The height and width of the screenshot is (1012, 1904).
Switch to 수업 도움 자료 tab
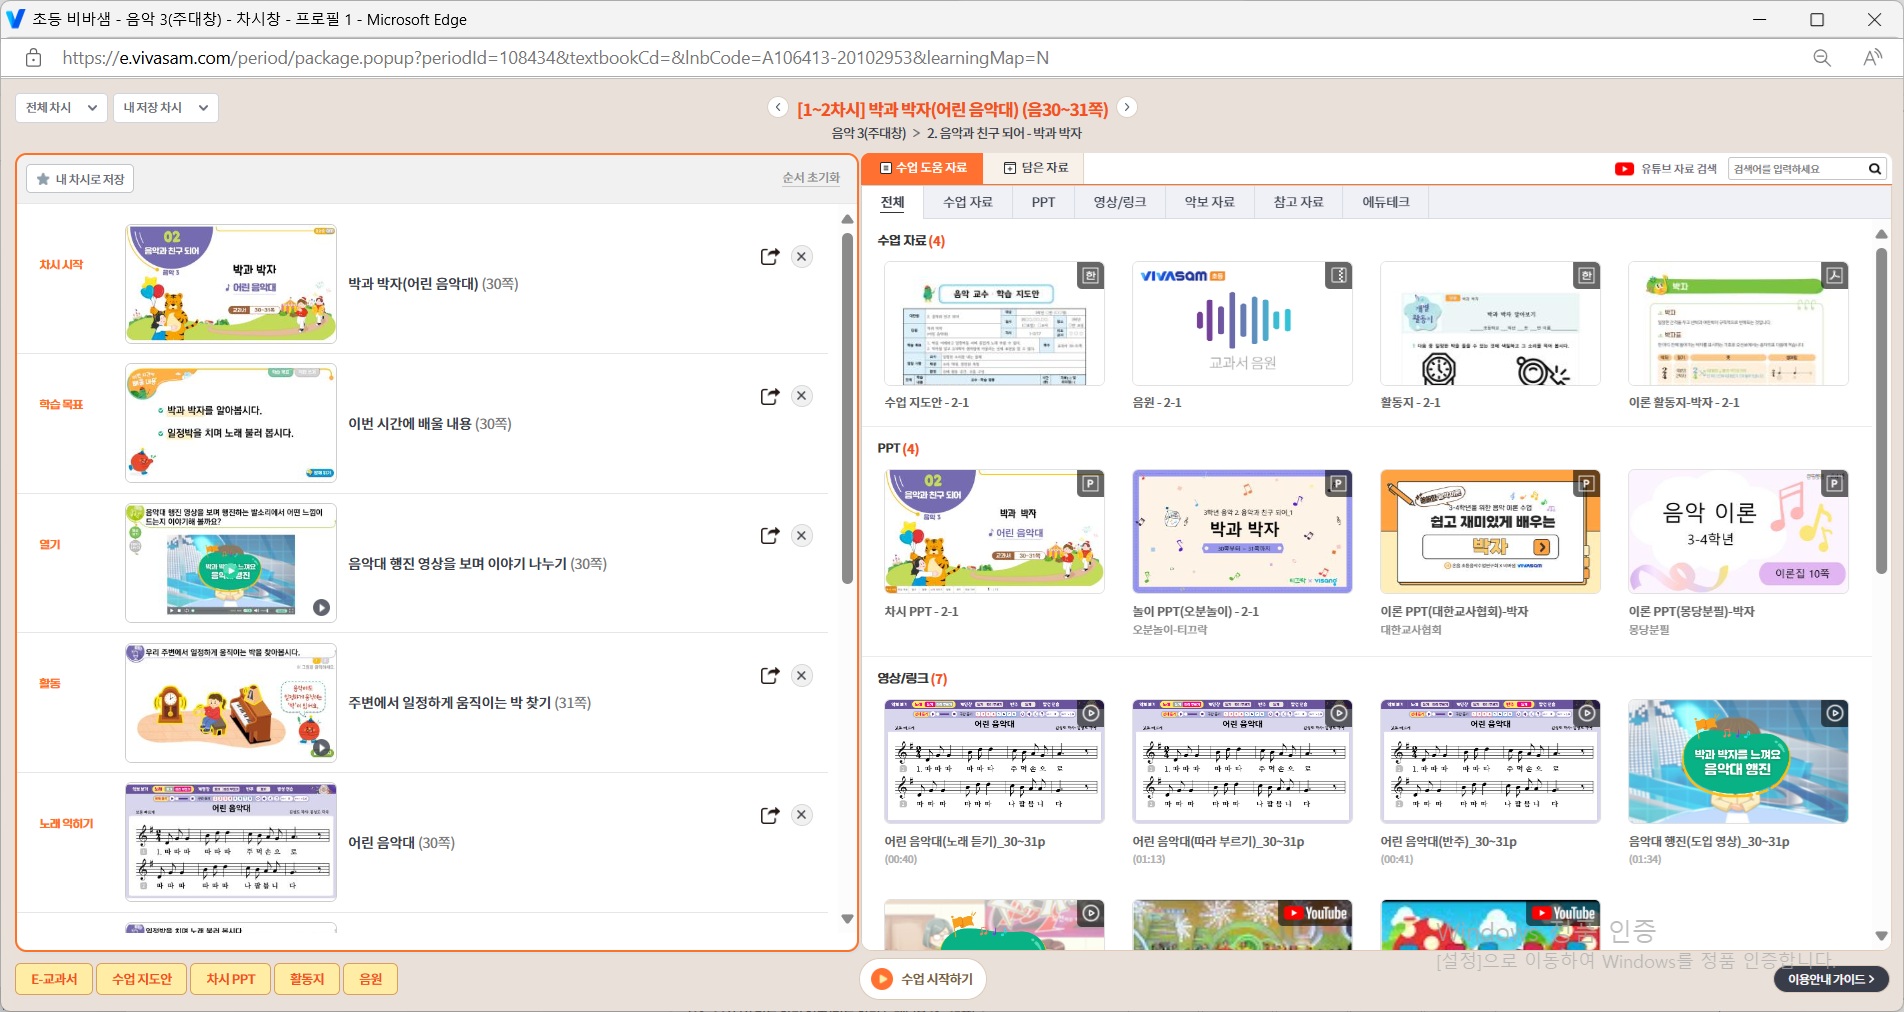click(x=923, y=168)
